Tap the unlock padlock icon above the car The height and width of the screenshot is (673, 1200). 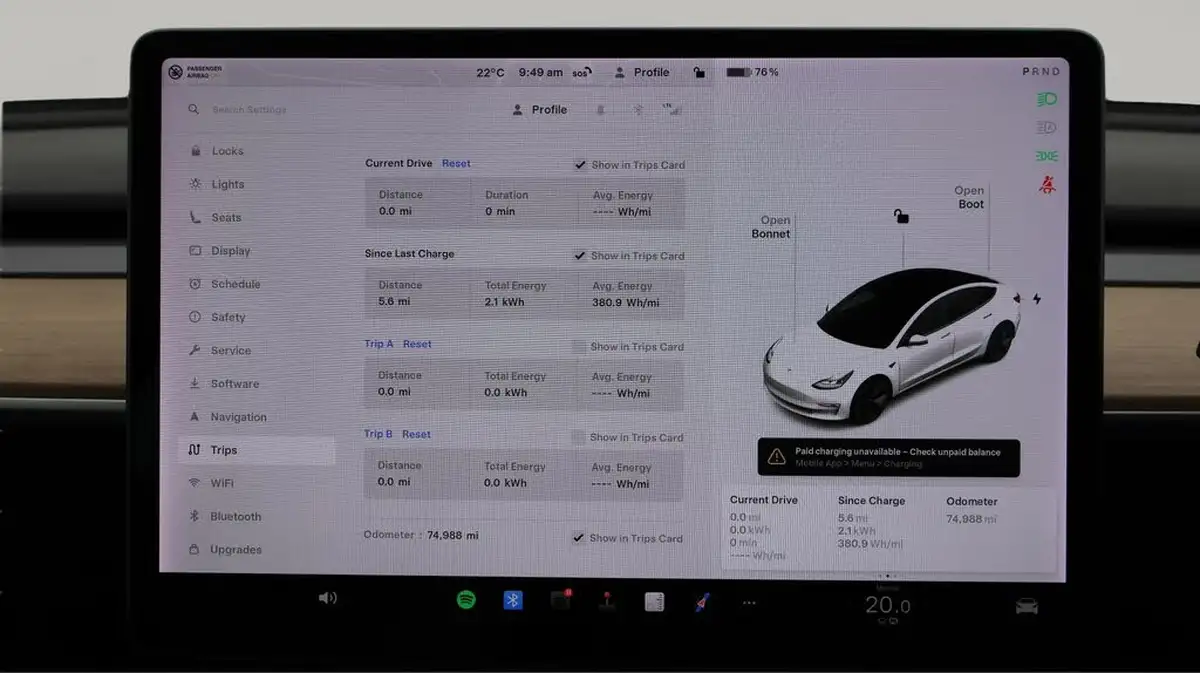pyautogui.click(x=901, y=216)
